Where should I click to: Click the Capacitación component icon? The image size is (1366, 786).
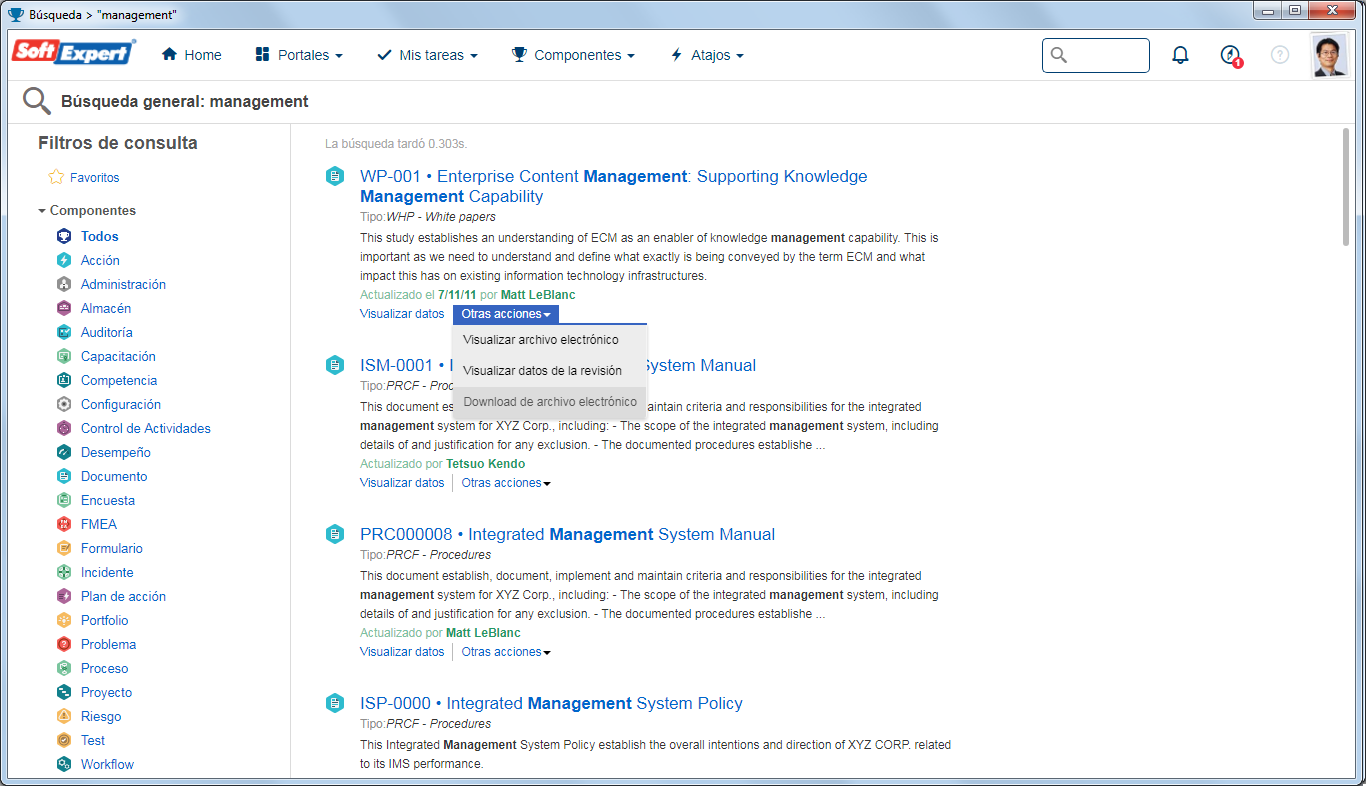point(64,356)
